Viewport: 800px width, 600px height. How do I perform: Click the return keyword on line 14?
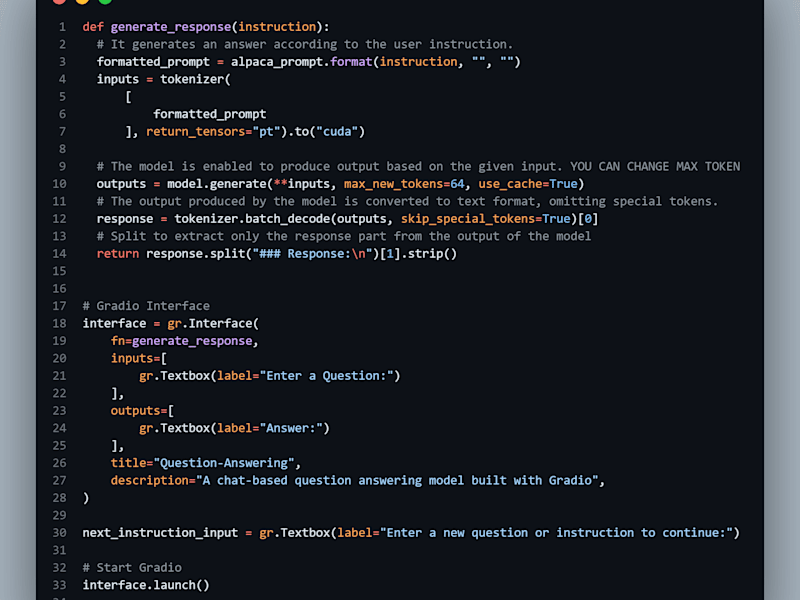coord(118,254)
